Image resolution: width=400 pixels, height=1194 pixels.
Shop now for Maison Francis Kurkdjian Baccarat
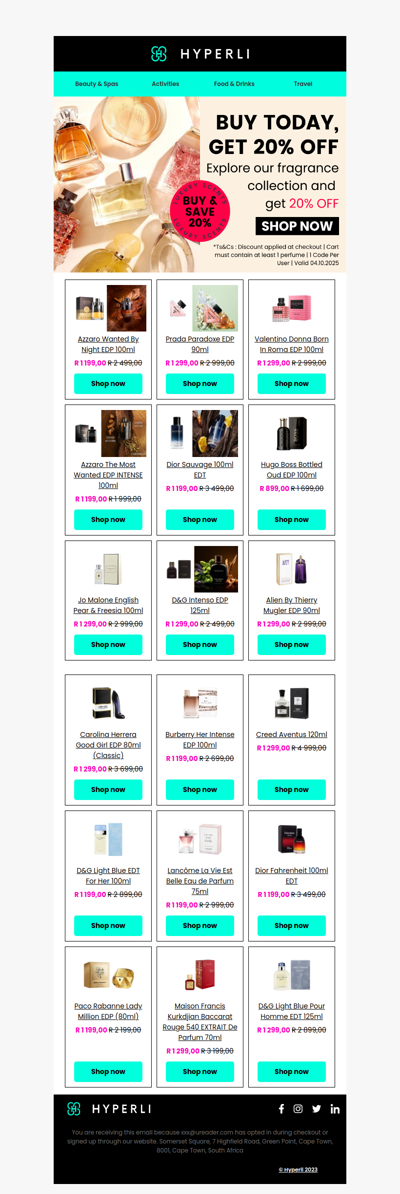pyautogui.click(x=200, y=1071)
